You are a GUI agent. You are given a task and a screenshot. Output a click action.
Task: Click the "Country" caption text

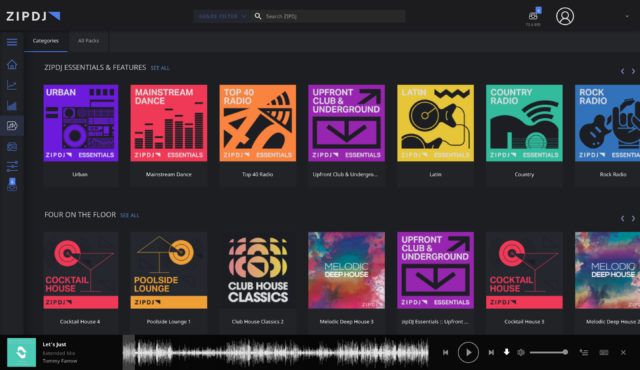click(x=524, y=174)
